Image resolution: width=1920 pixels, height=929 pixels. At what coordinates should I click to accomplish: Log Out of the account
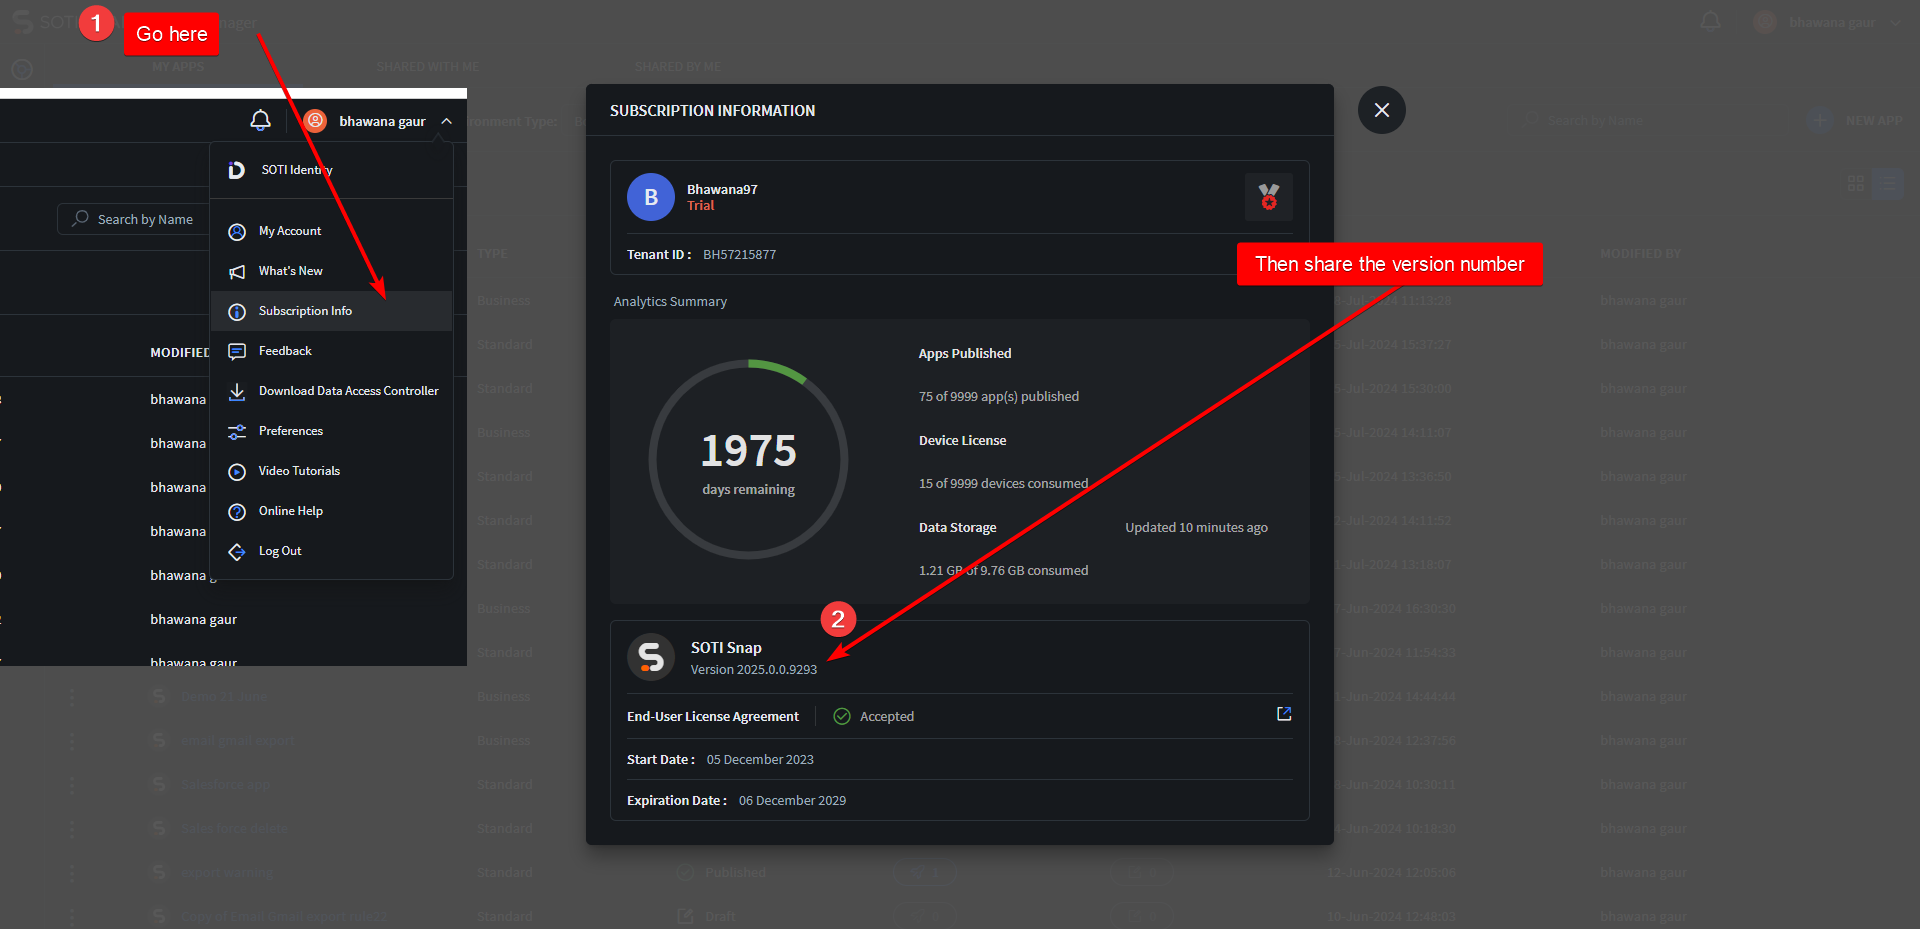(280, 551)
